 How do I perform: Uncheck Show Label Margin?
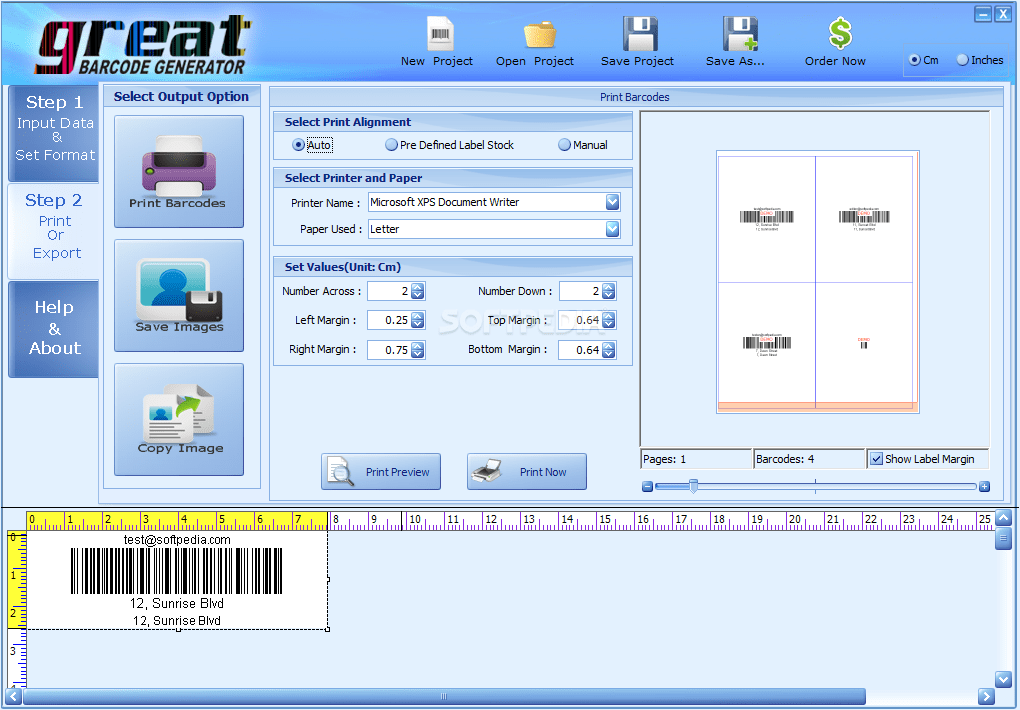[878, 458]
